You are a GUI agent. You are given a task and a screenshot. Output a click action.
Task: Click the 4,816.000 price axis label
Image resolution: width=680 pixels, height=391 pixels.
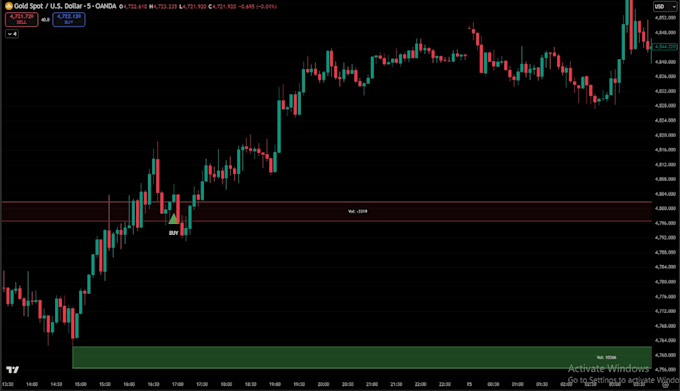pos(665,150)
